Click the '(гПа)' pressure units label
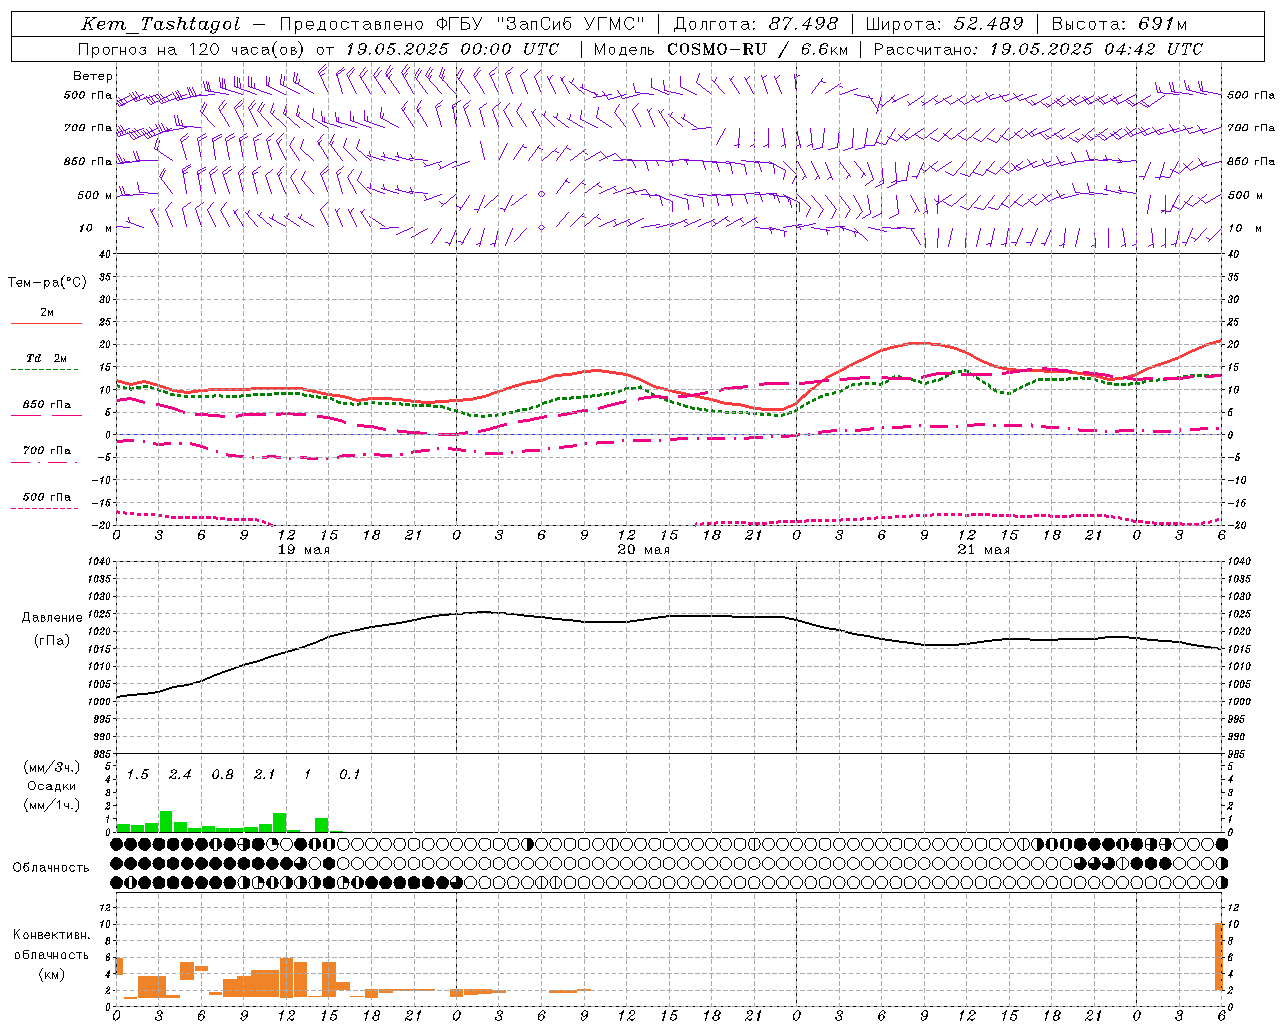 pos(52,641)
